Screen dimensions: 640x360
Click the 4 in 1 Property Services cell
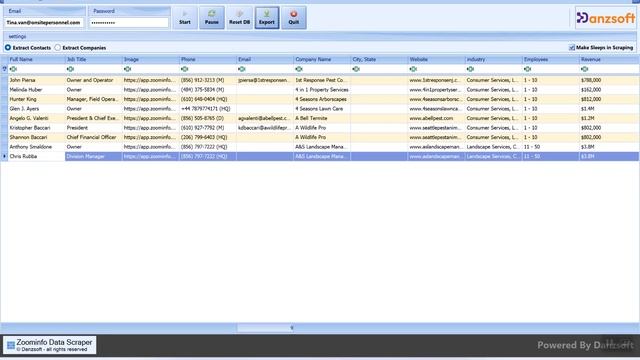tap(322, 90)
